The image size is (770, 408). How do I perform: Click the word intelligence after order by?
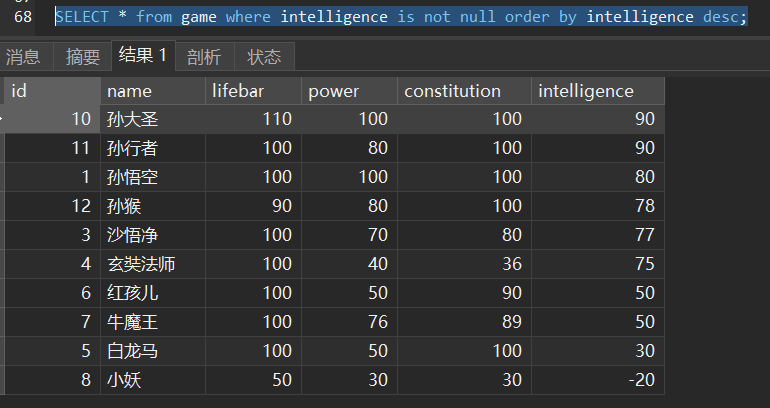(640, 17)
